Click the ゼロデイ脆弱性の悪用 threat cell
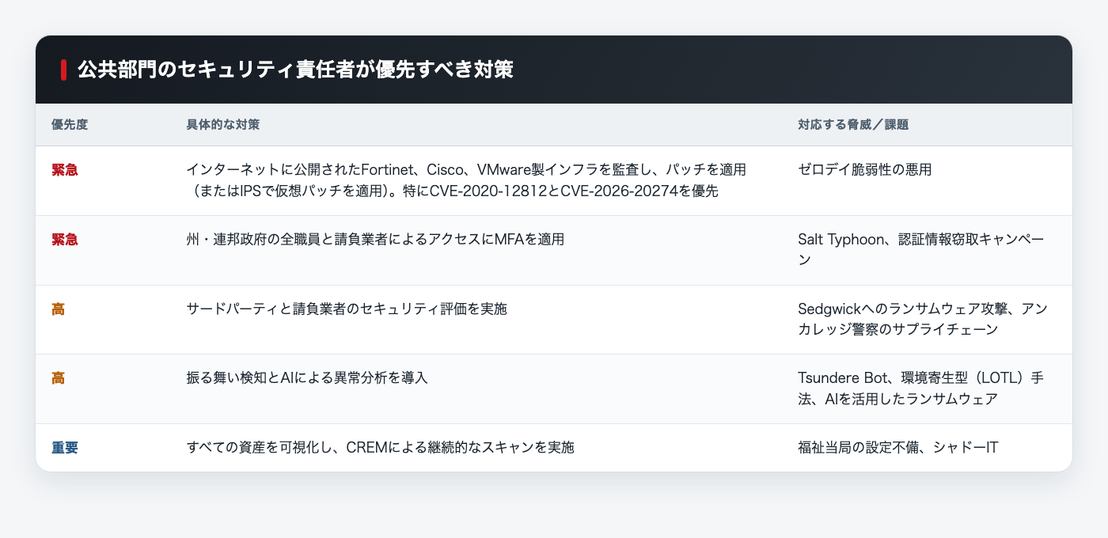Screen dimensions: 1108x538 tap(864, 170)
